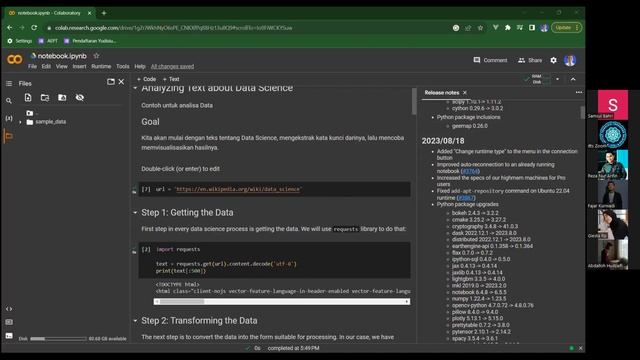This screenshot has height=360, width=640.
Task: Open the Code snippets icon
Action: (x=9, y=309)
